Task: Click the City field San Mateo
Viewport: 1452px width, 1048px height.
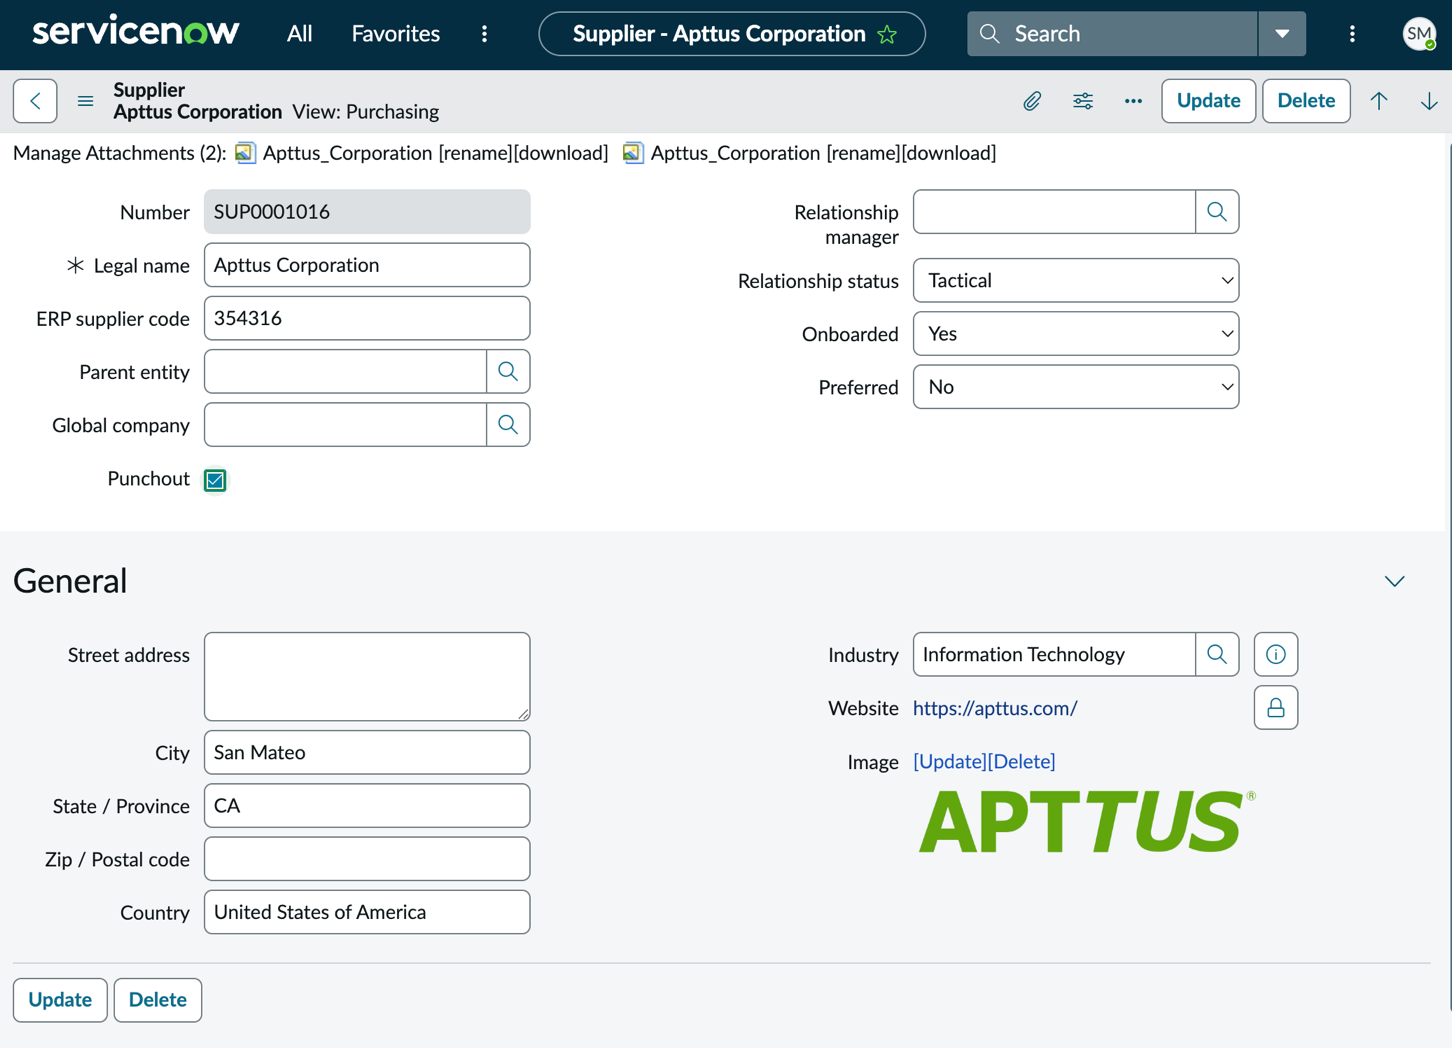Action: (367, 752)
